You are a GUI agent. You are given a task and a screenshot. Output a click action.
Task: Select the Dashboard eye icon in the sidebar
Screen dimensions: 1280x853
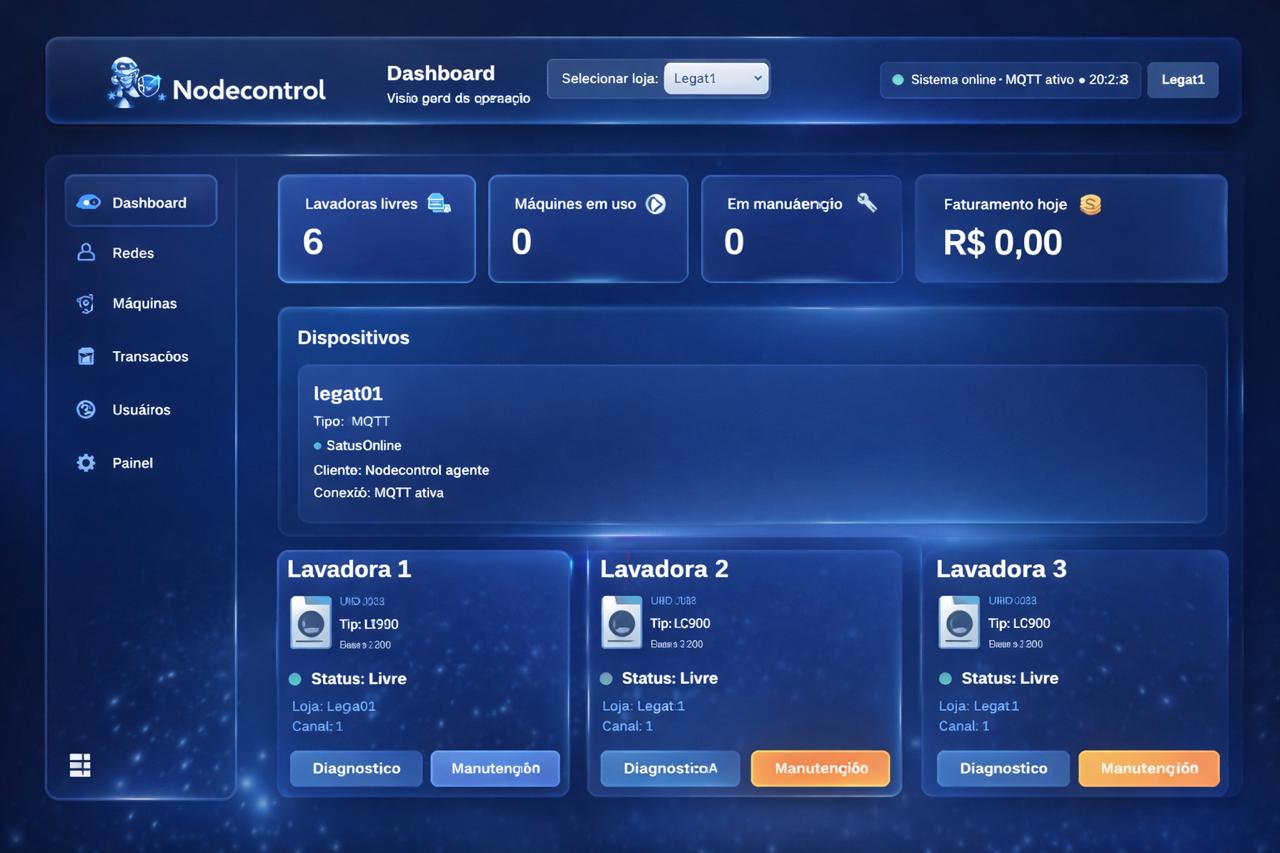(87, 201)
